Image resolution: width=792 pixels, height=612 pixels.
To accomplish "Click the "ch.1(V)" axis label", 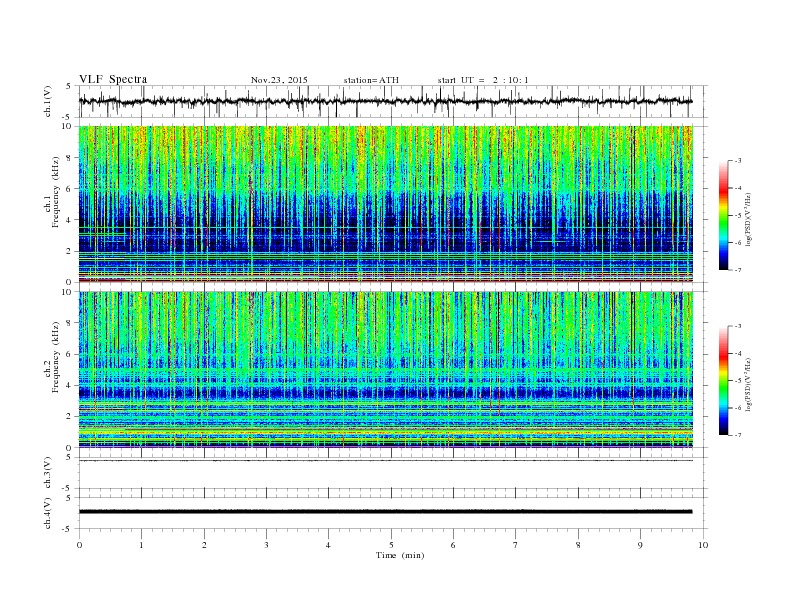I will 47,101.
